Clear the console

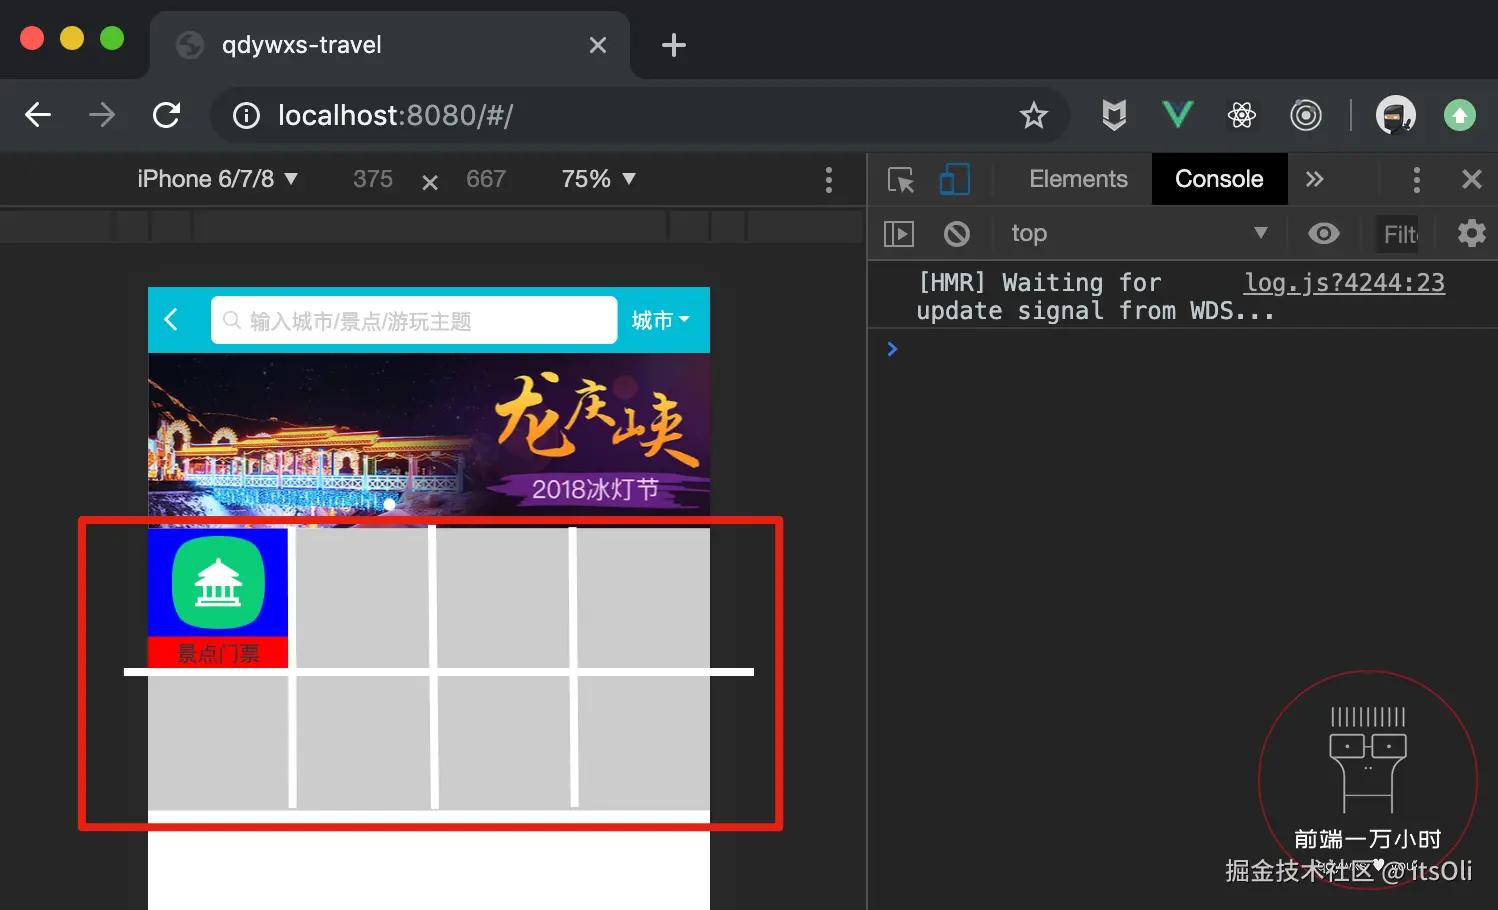[957, 234]
